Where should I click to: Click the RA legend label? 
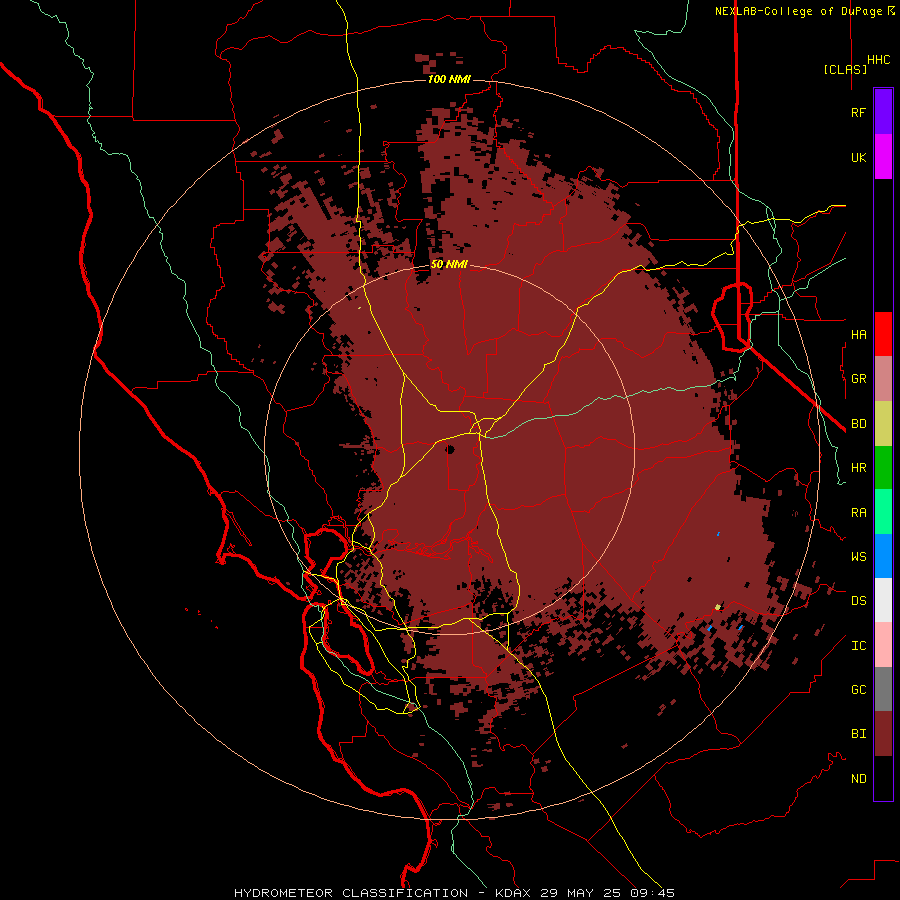coord(858,513)
